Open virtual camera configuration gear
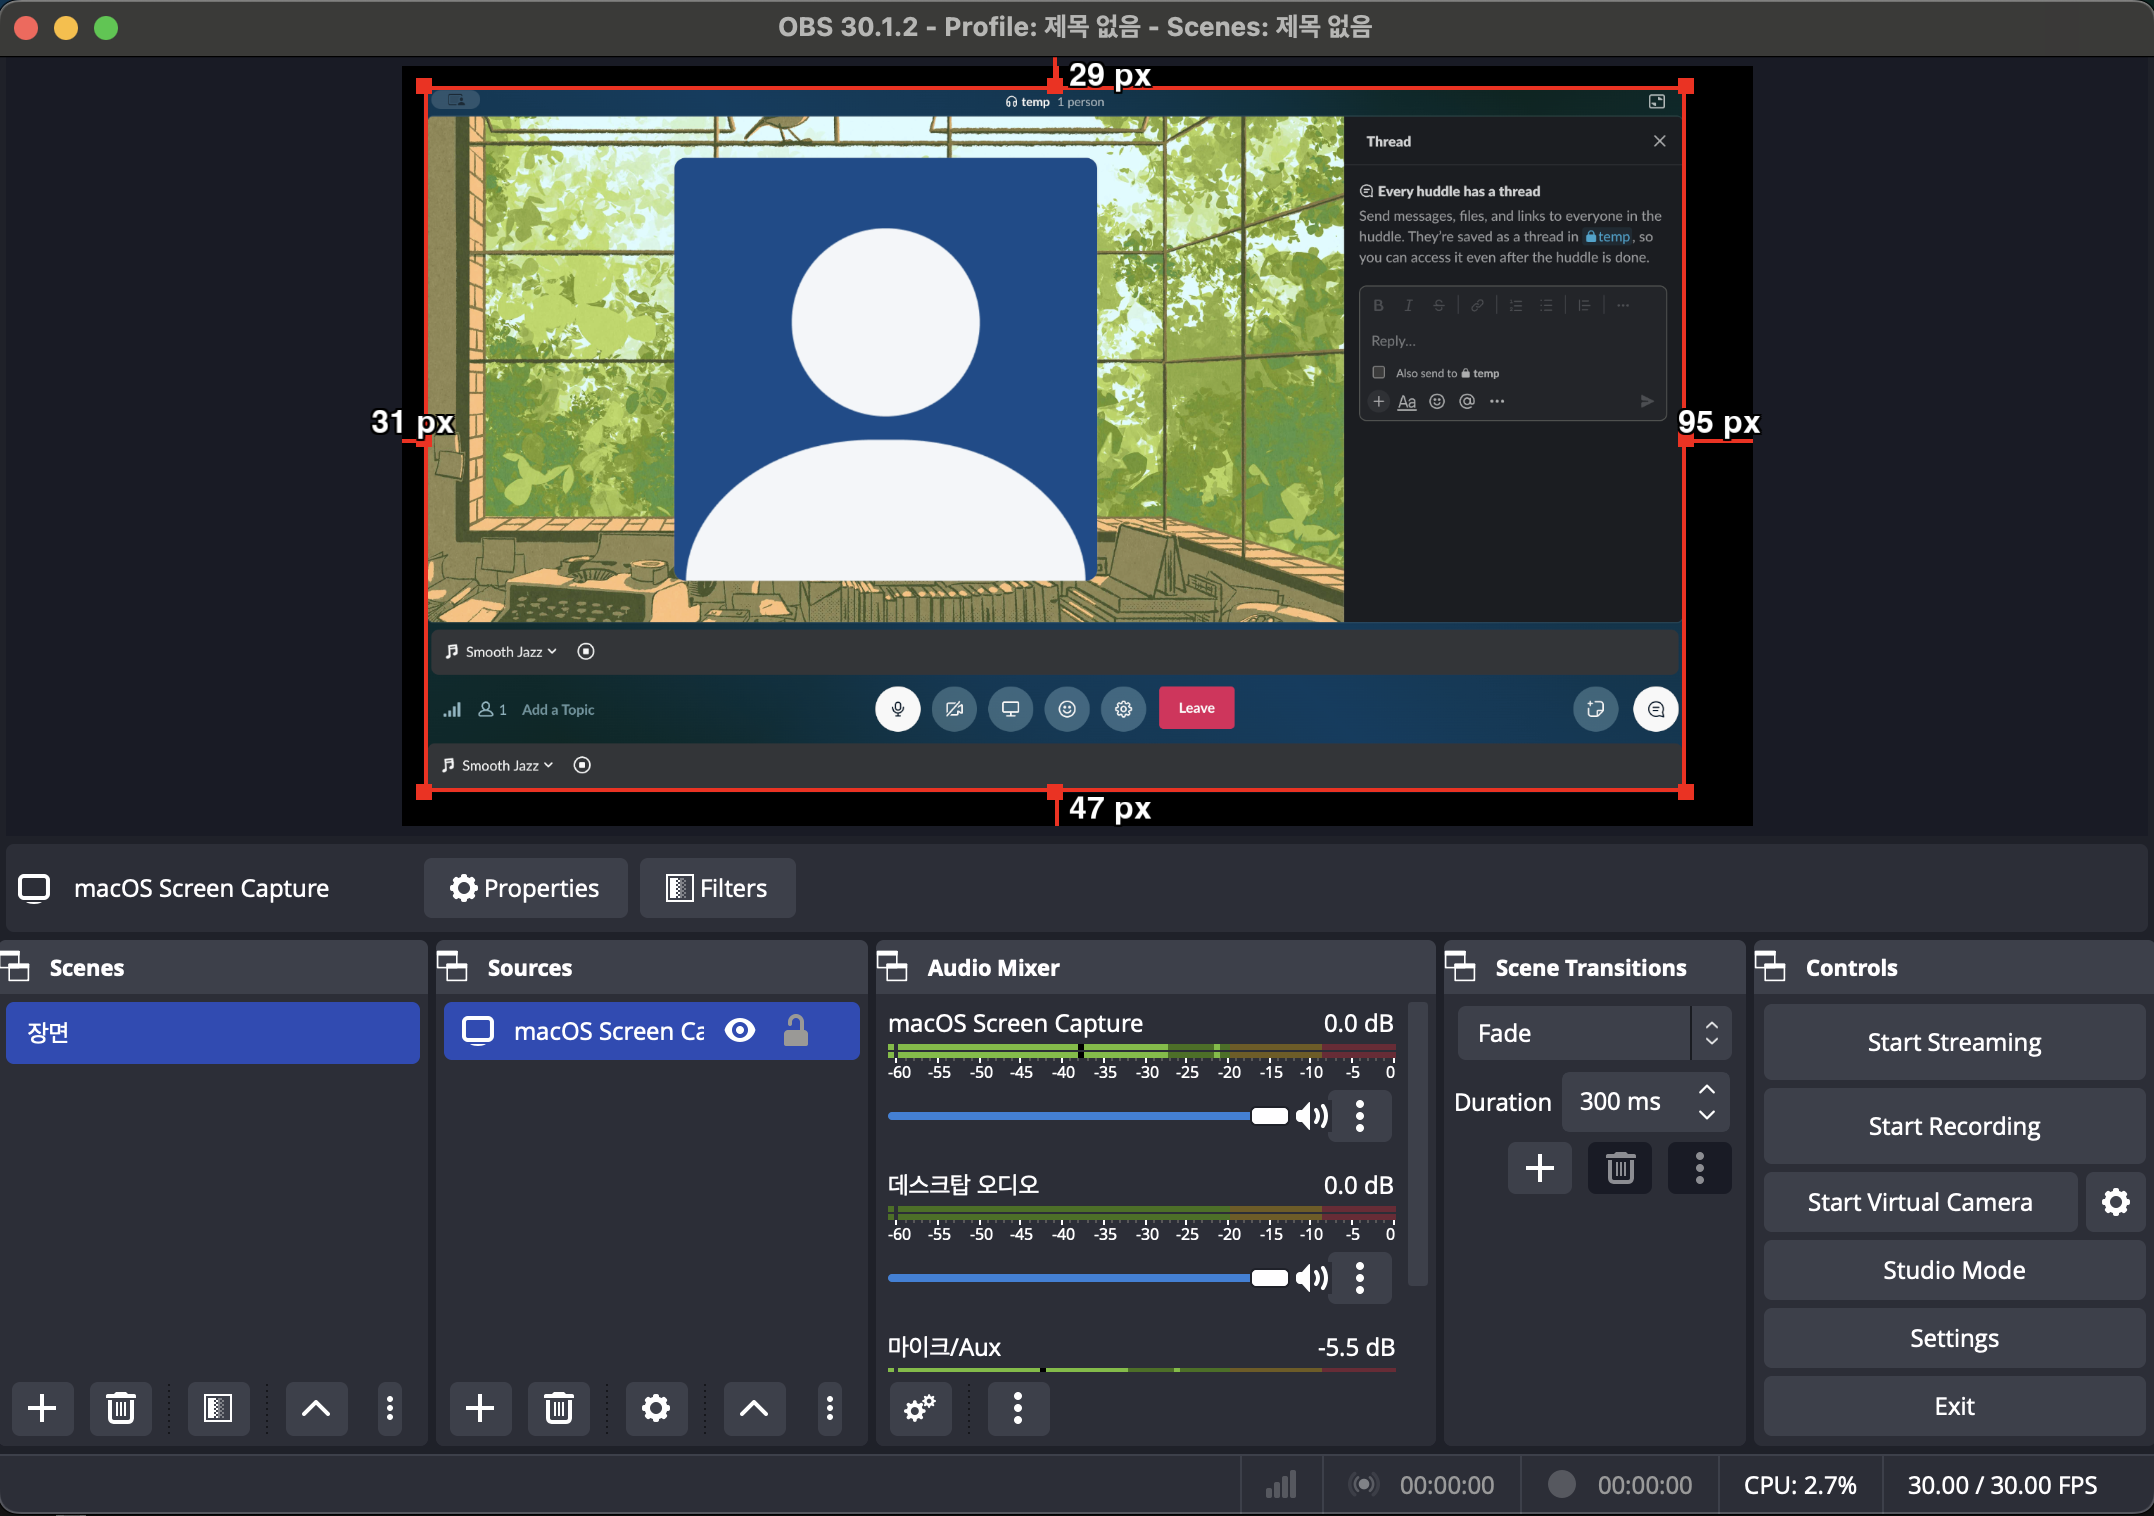Viewport: 2154px width, 1516px height. click(2116, 1201)
